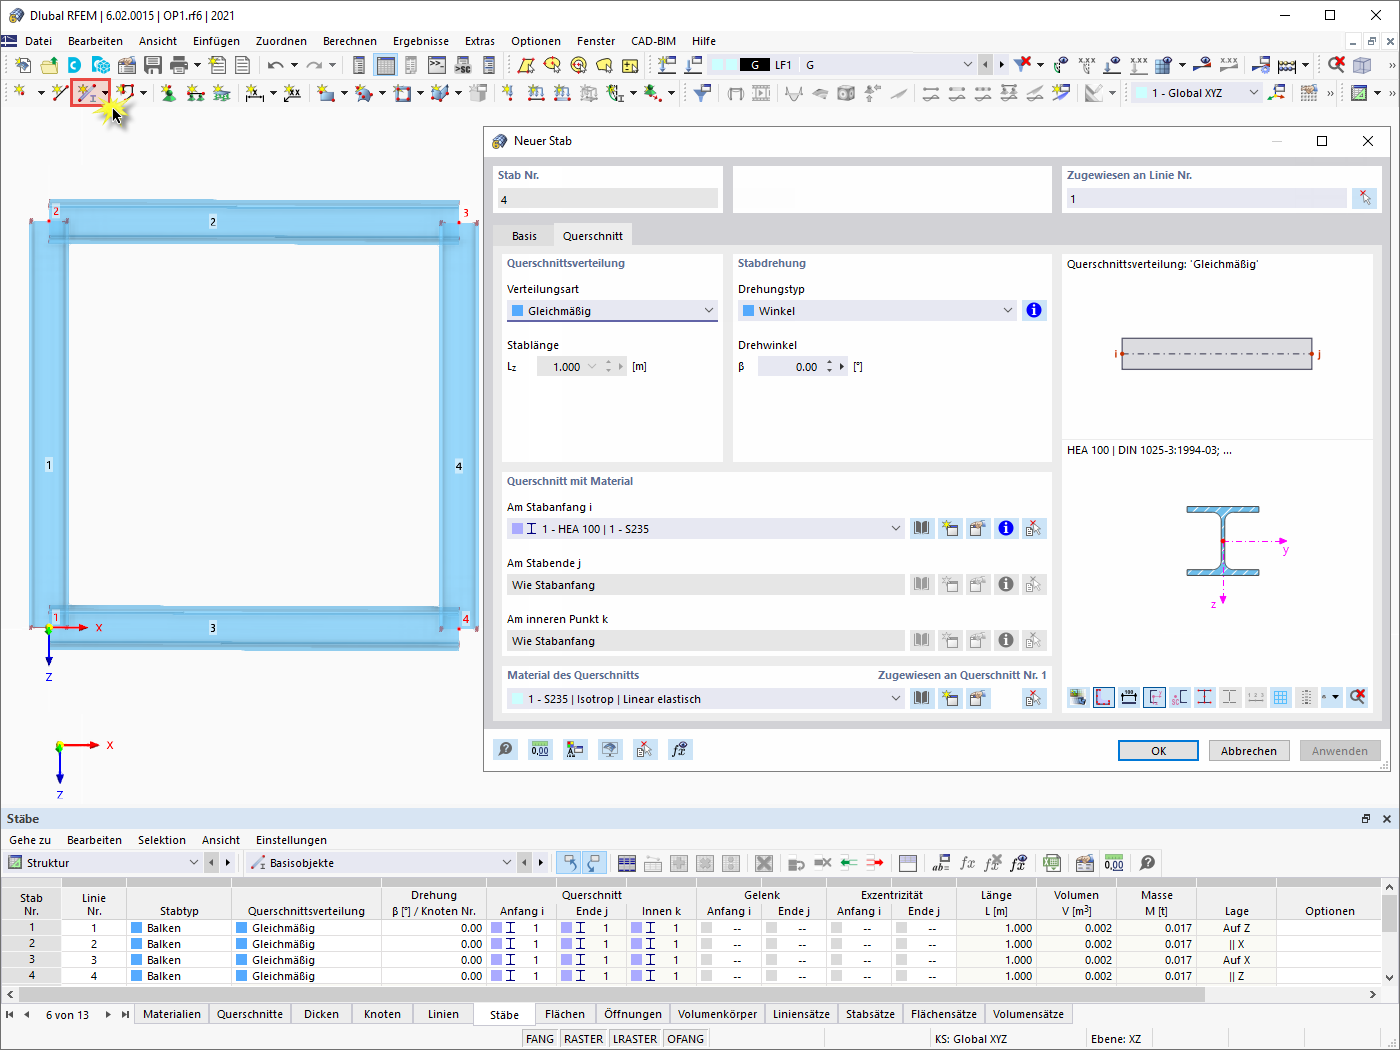Screen dimensions: 1400x1050
Task: Toggle the first selection sync button in Stäbe panel
Action: pos(569,862)
